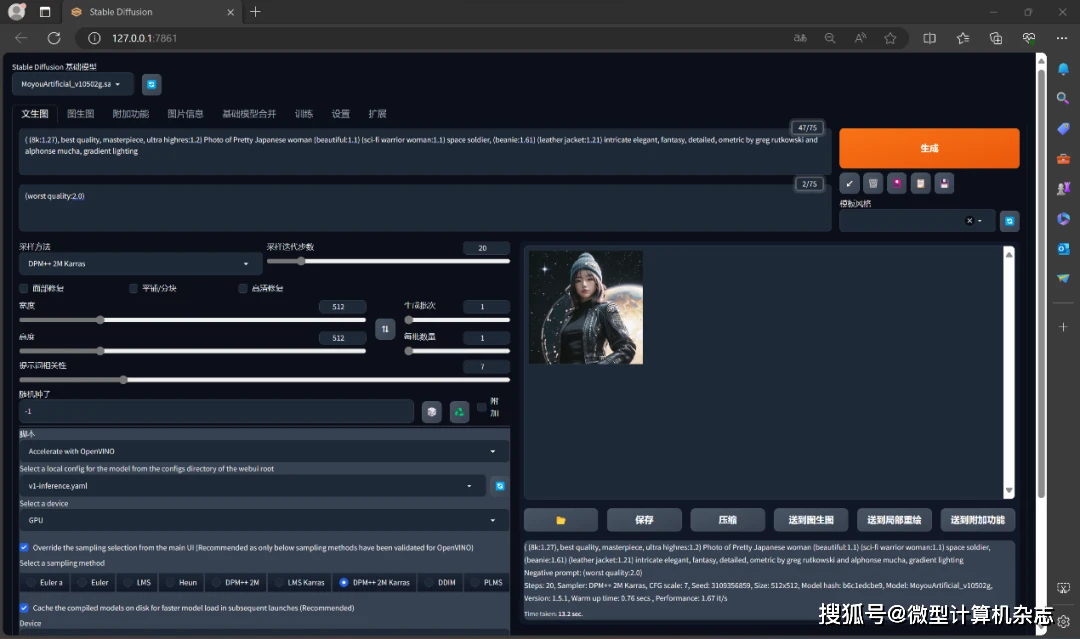Click the dice random seed icon

431,411
